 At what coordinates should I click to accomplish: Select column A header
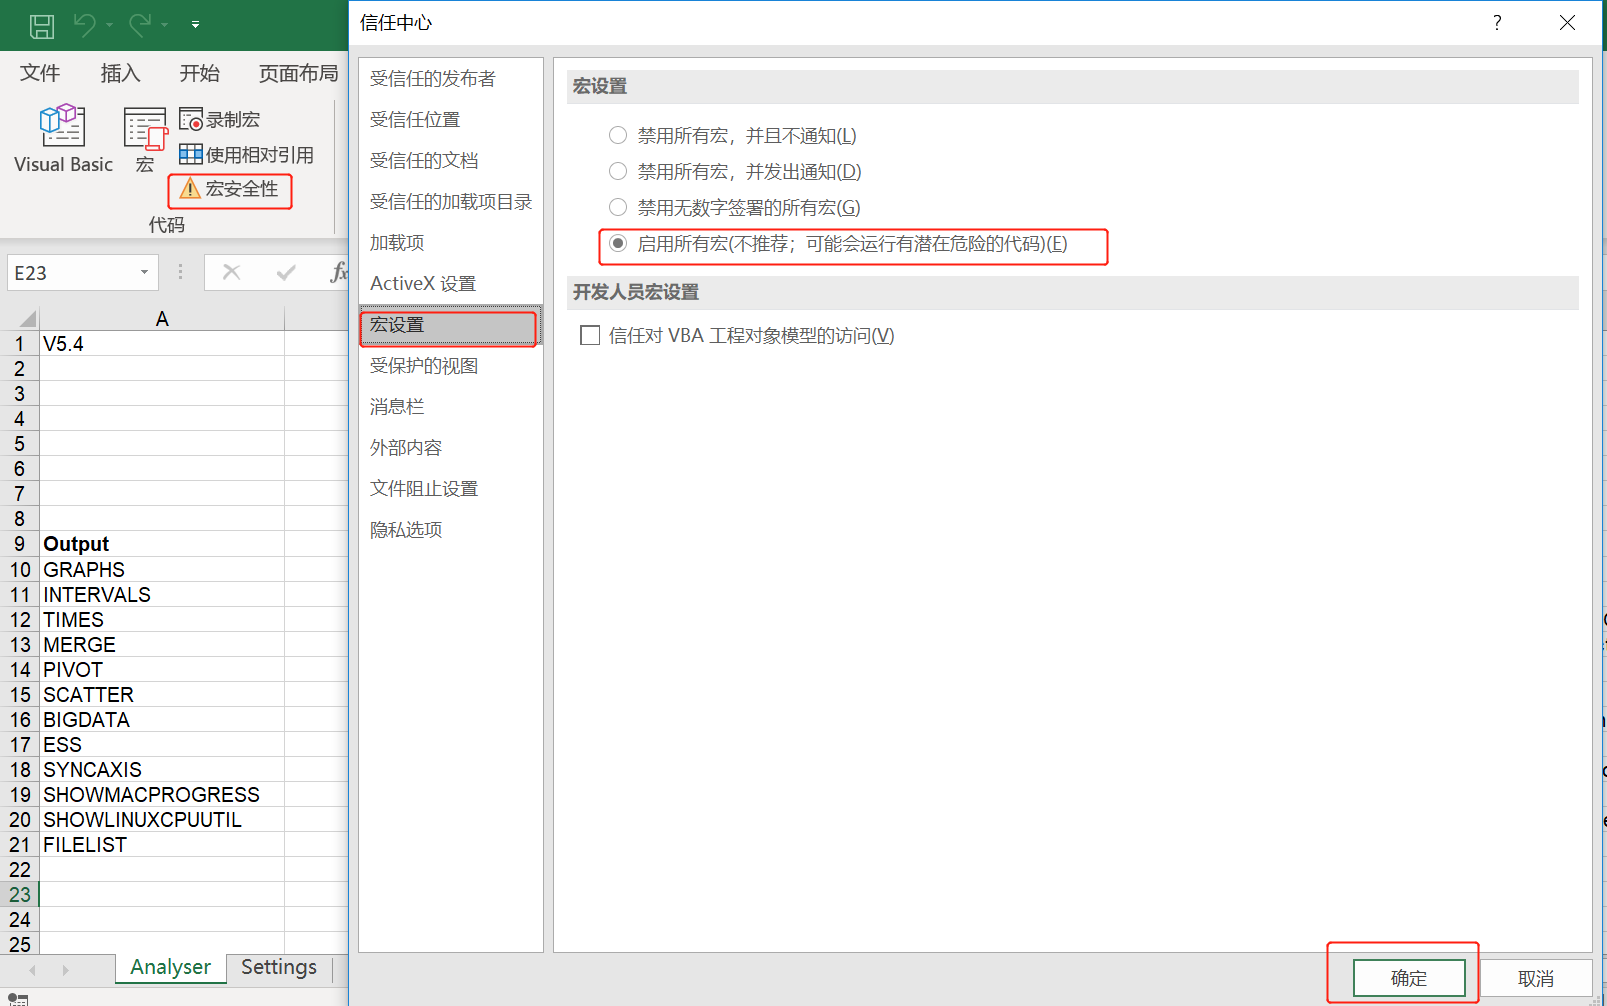point(162,319)
